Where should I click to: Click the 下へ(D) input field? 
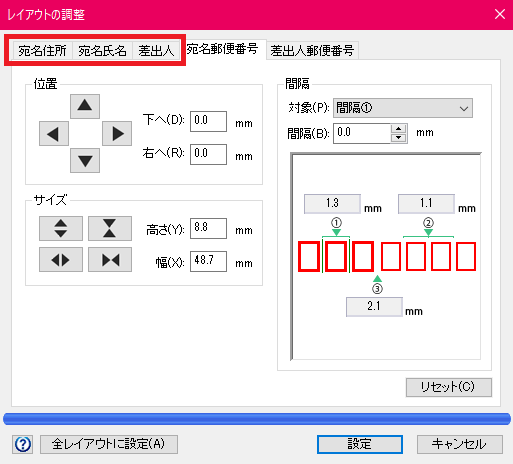tap(208, 121)
